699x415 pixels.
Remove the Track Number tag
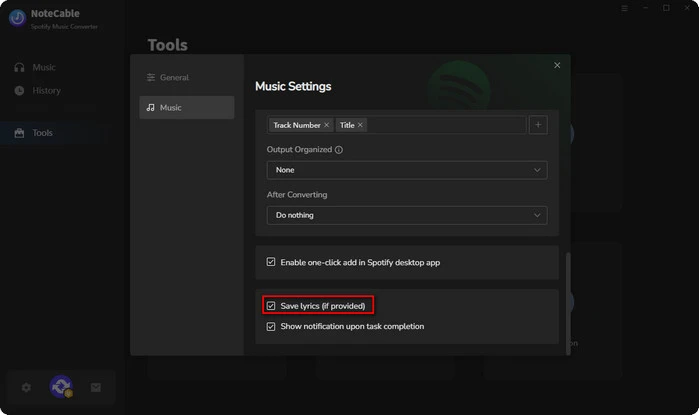(327, 125)
